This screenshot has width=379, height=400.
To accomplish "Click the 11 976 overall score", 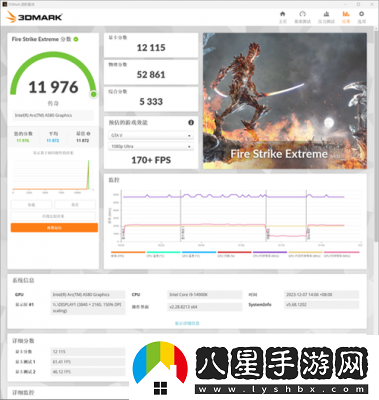I will click(53, 87).
